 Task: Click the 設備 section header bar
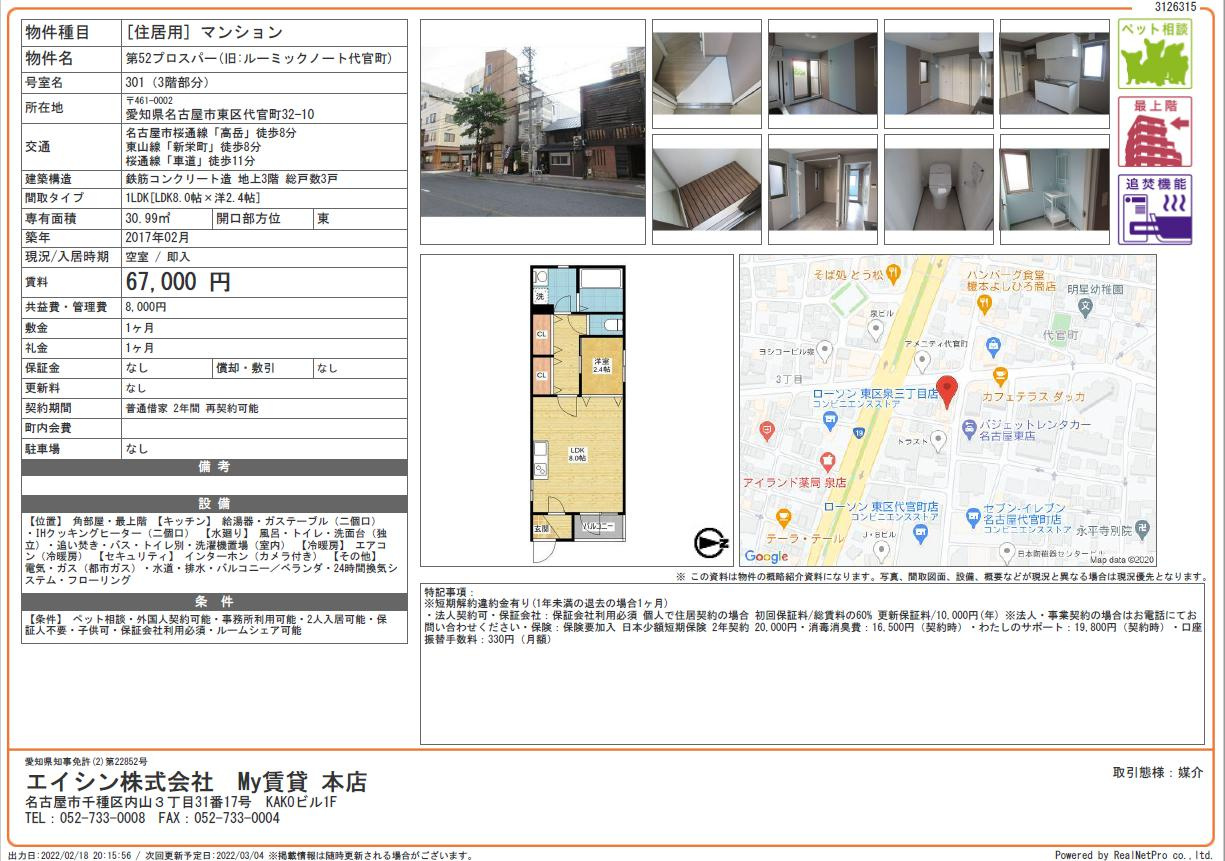[214, 503]
